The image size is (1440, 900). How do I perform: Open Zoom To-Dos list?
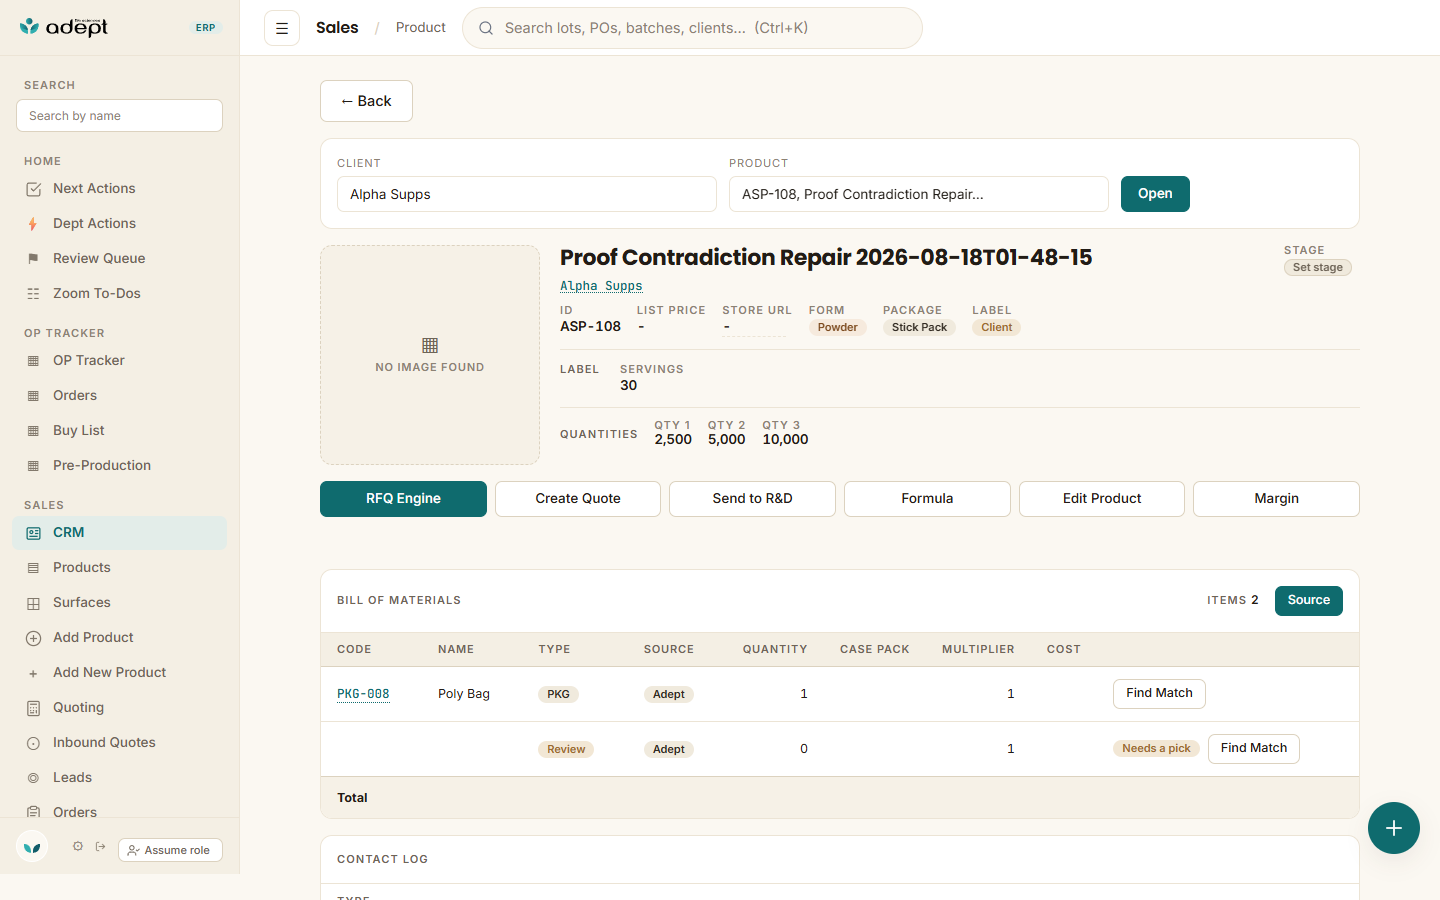(x=120, y=294)
